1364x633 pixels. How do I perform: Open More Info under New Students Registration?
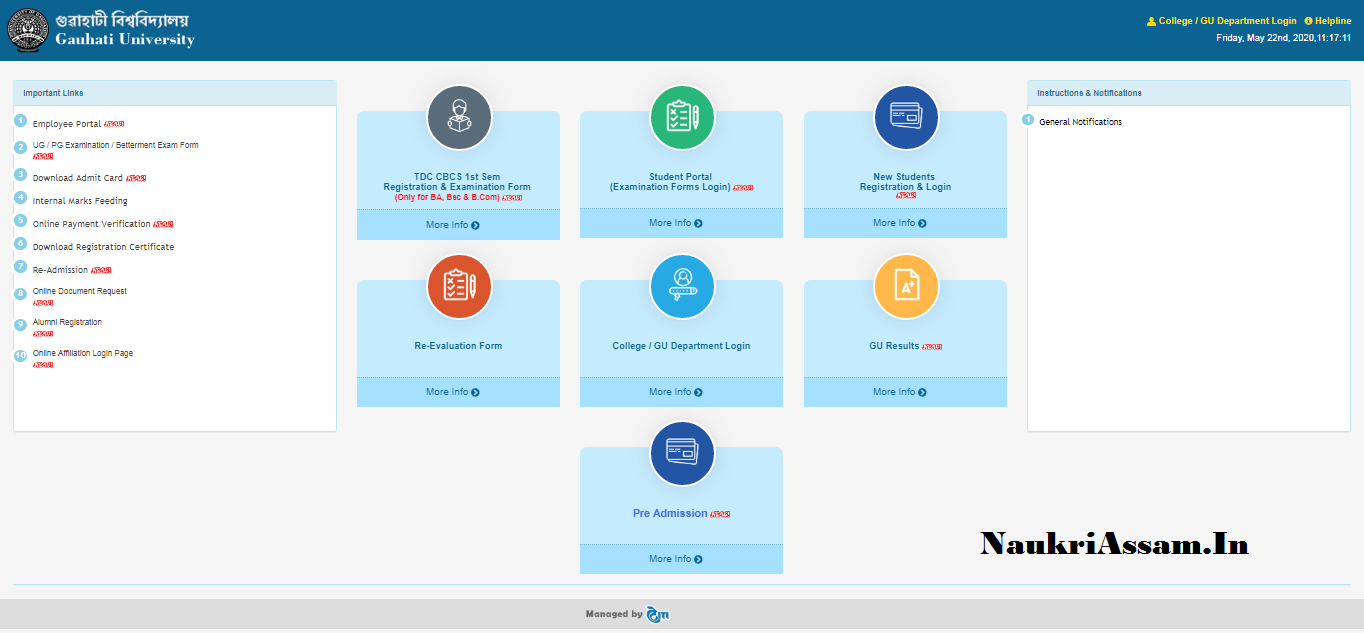coord(900,223)
